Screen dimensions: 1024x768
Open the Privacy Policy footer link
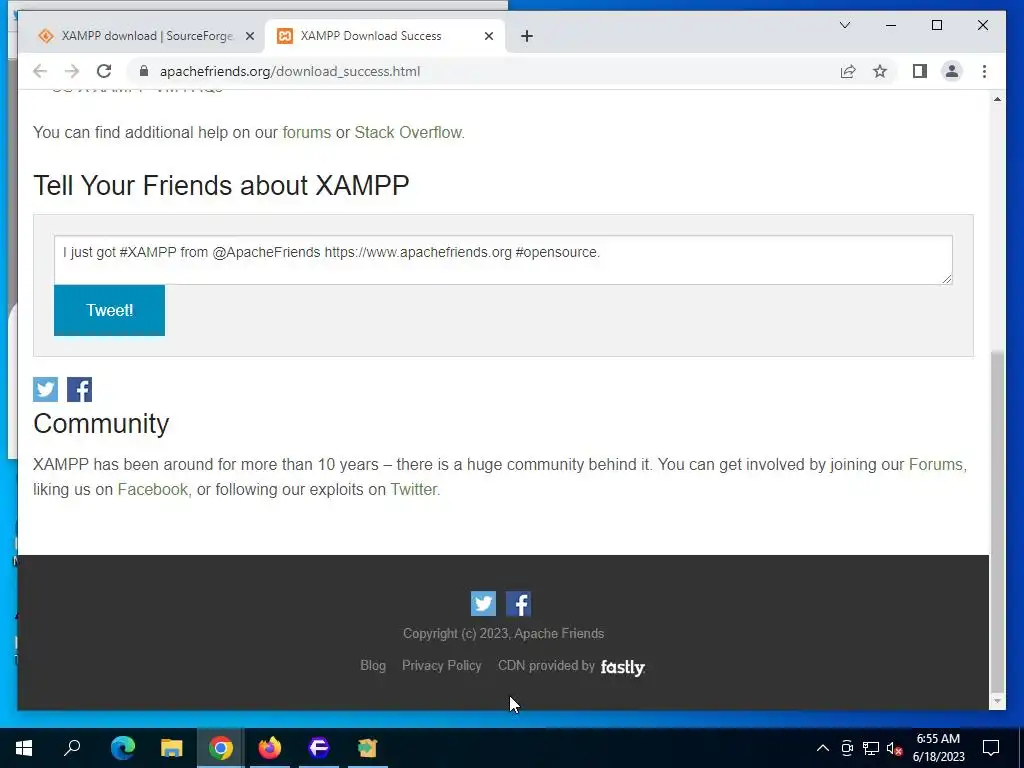(441, 665)
